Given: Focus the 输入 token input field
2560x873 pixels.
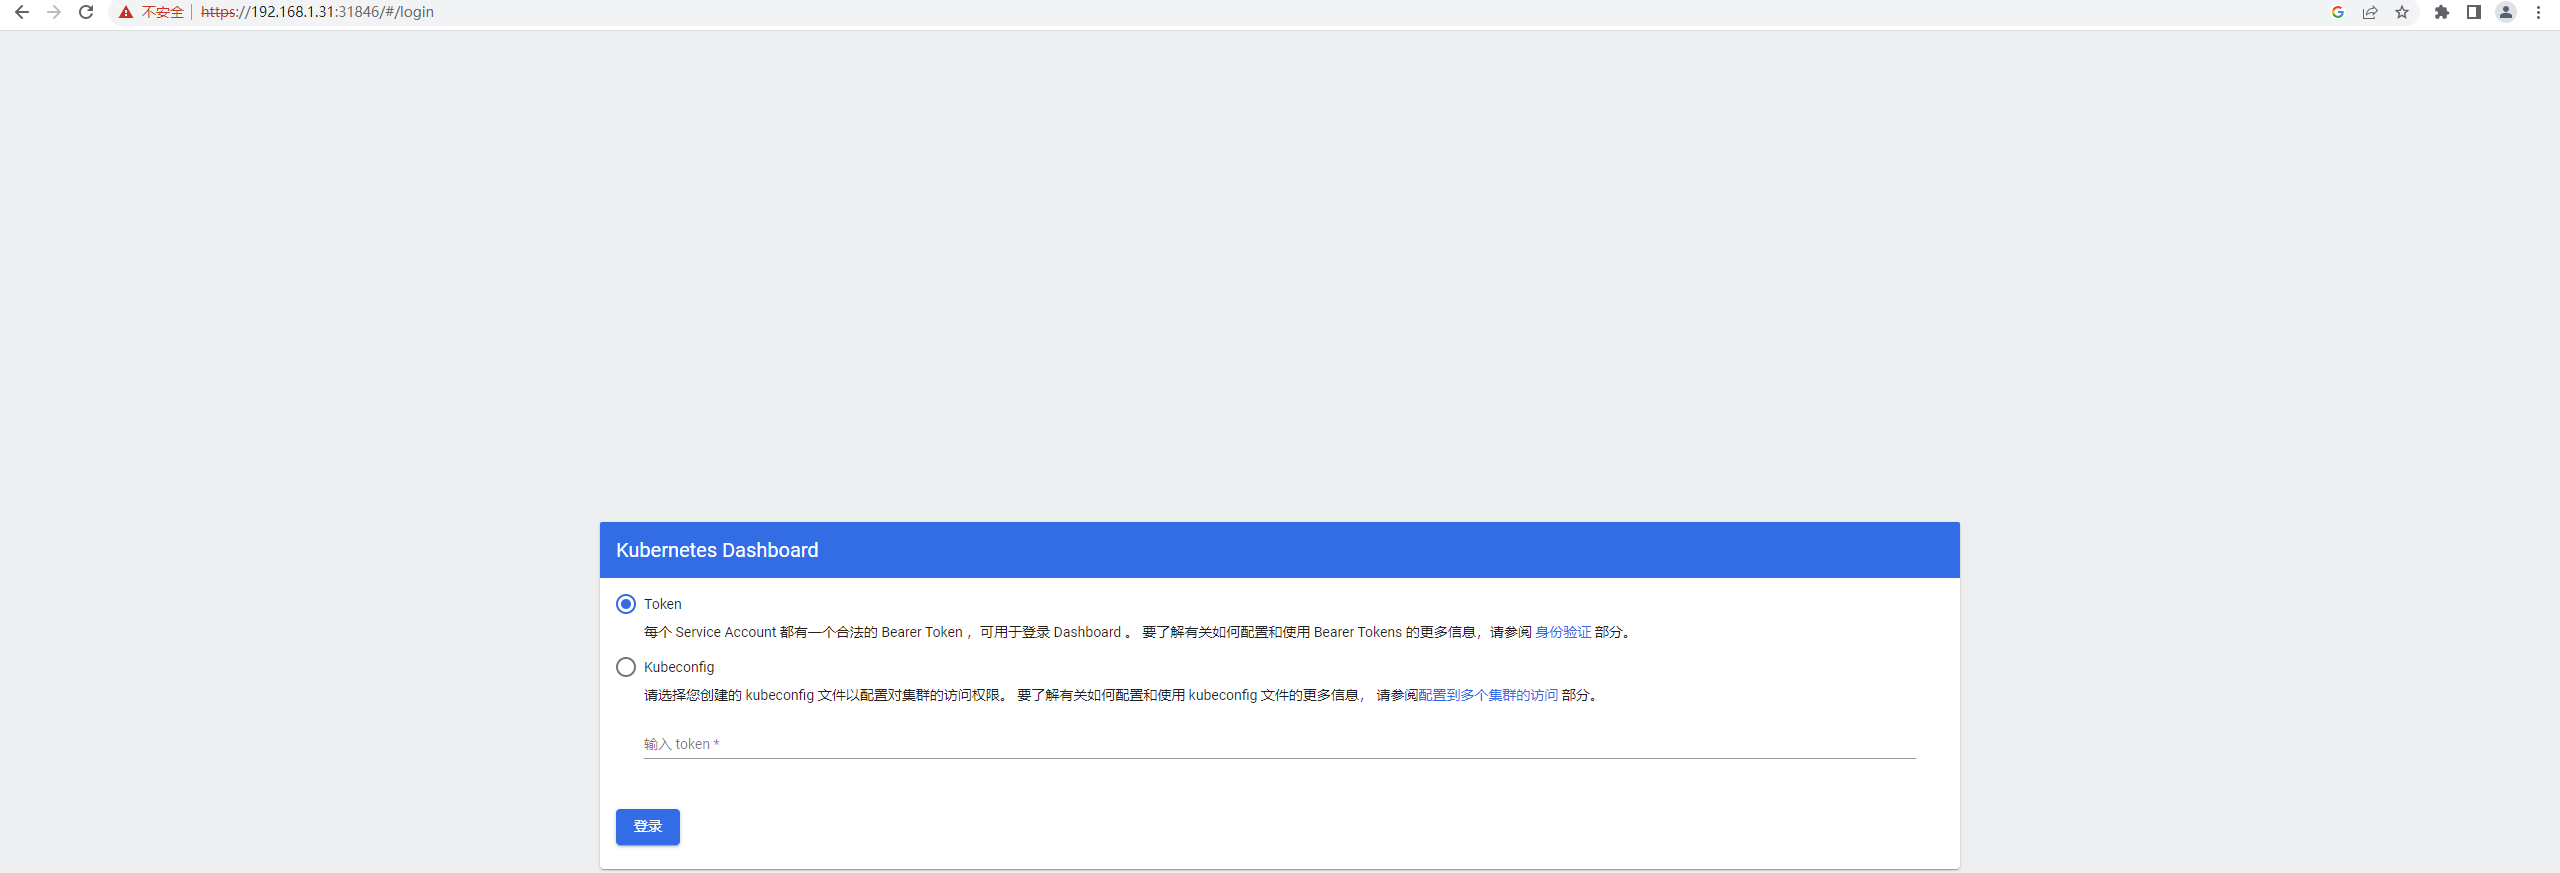Looking at the screenshot, I should pos(1280,744).
